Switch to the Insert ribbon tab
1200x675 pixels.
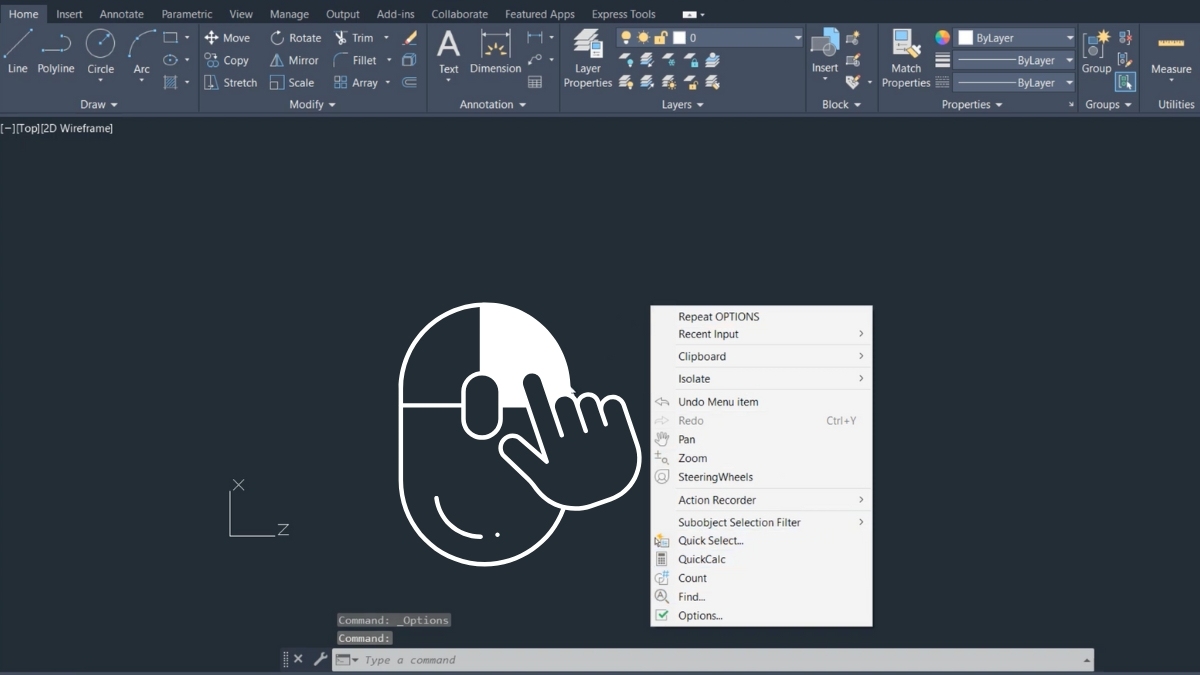pyautogui.click(x=69, y=14)
